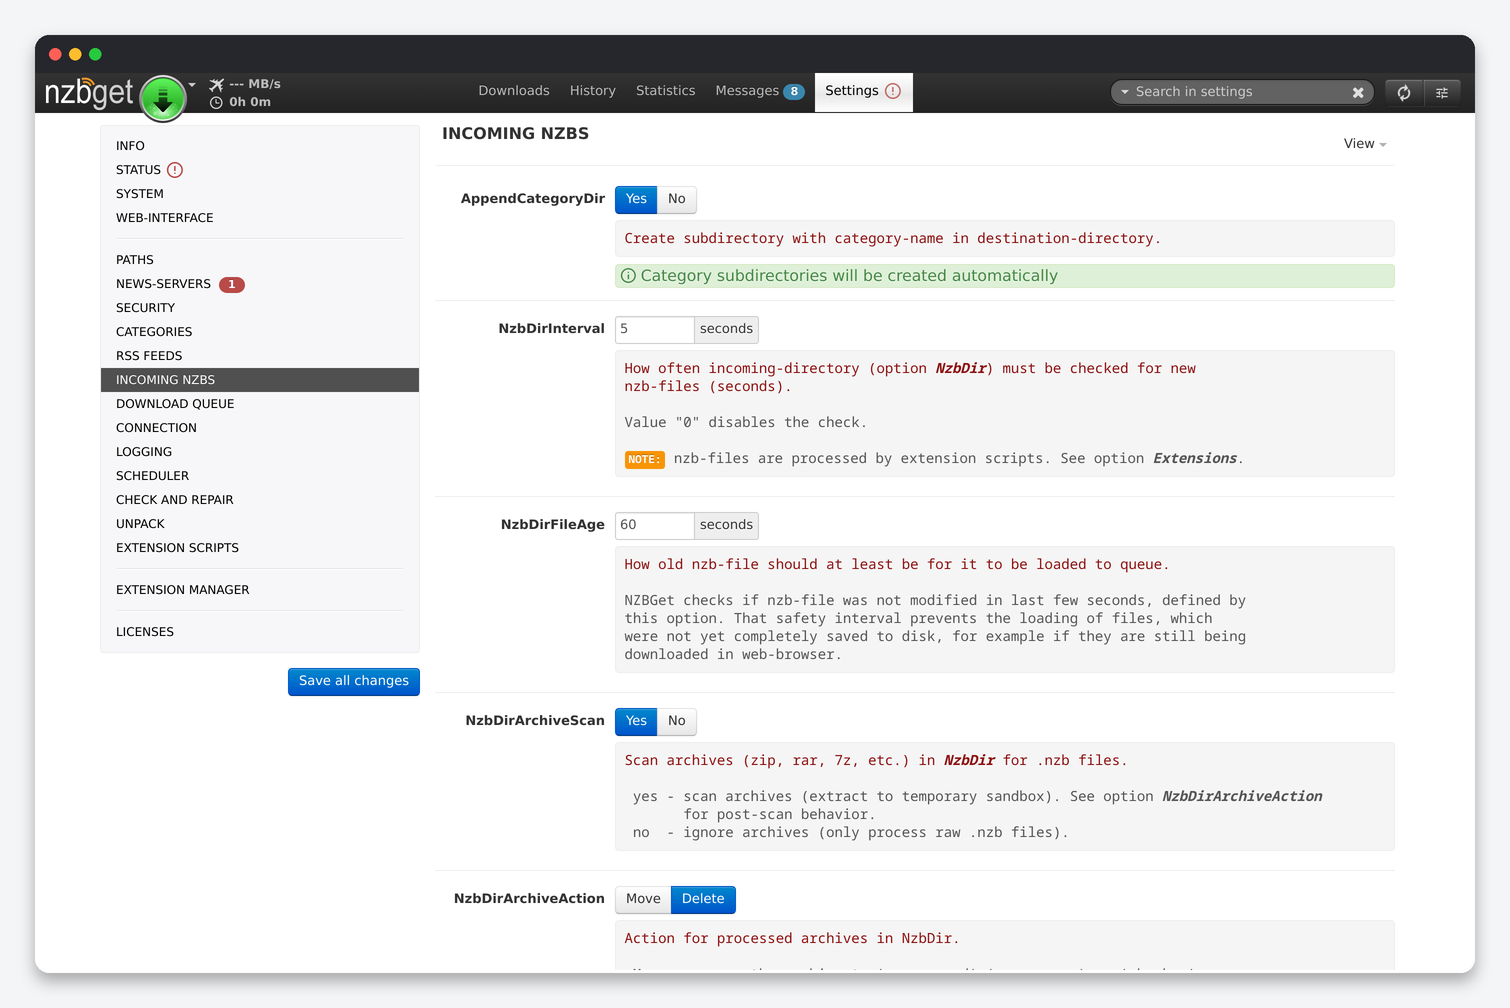Open the UNPACK settings section
Screen dimensions: 1510x1008
pyautogui.click(x=260, y=524)
